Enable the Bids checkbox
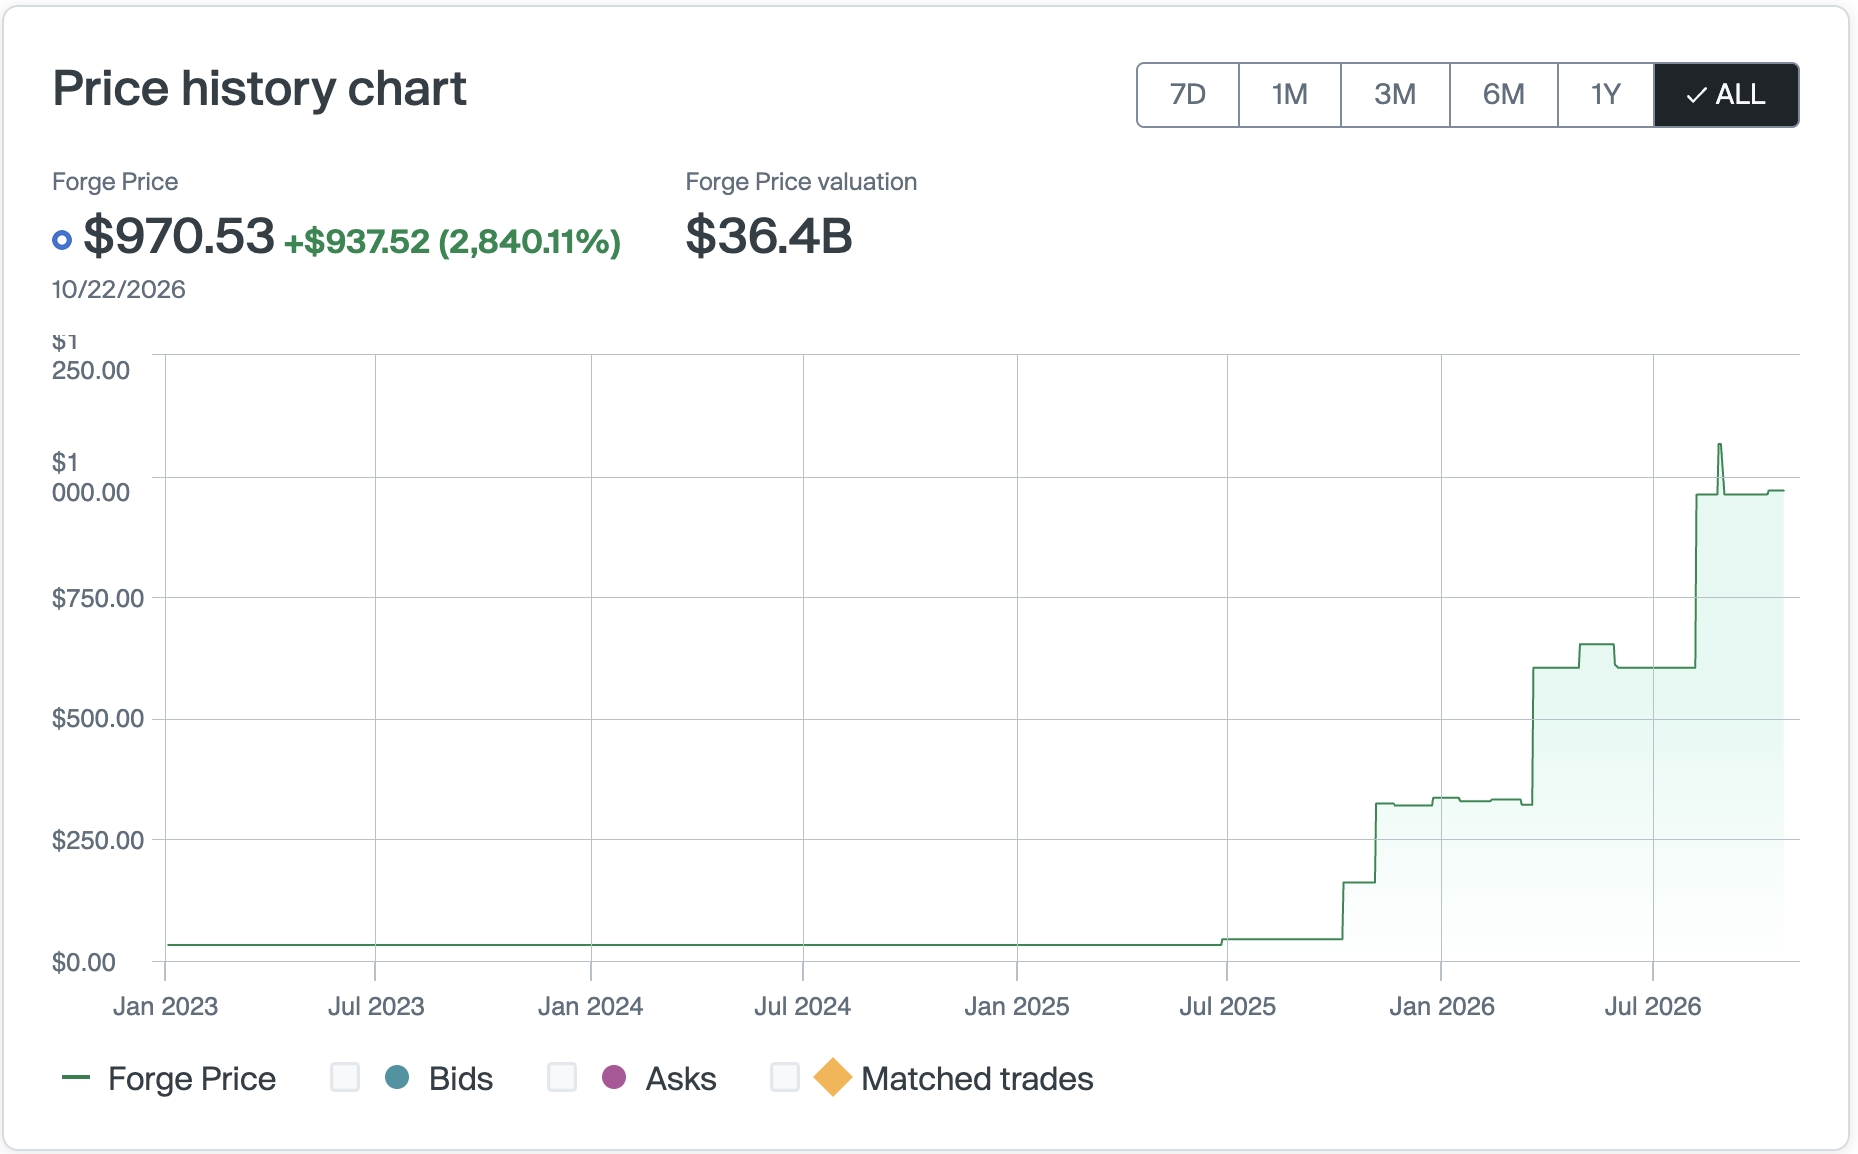This screenshot has width=1858, height=1154. pos(345,1077)
